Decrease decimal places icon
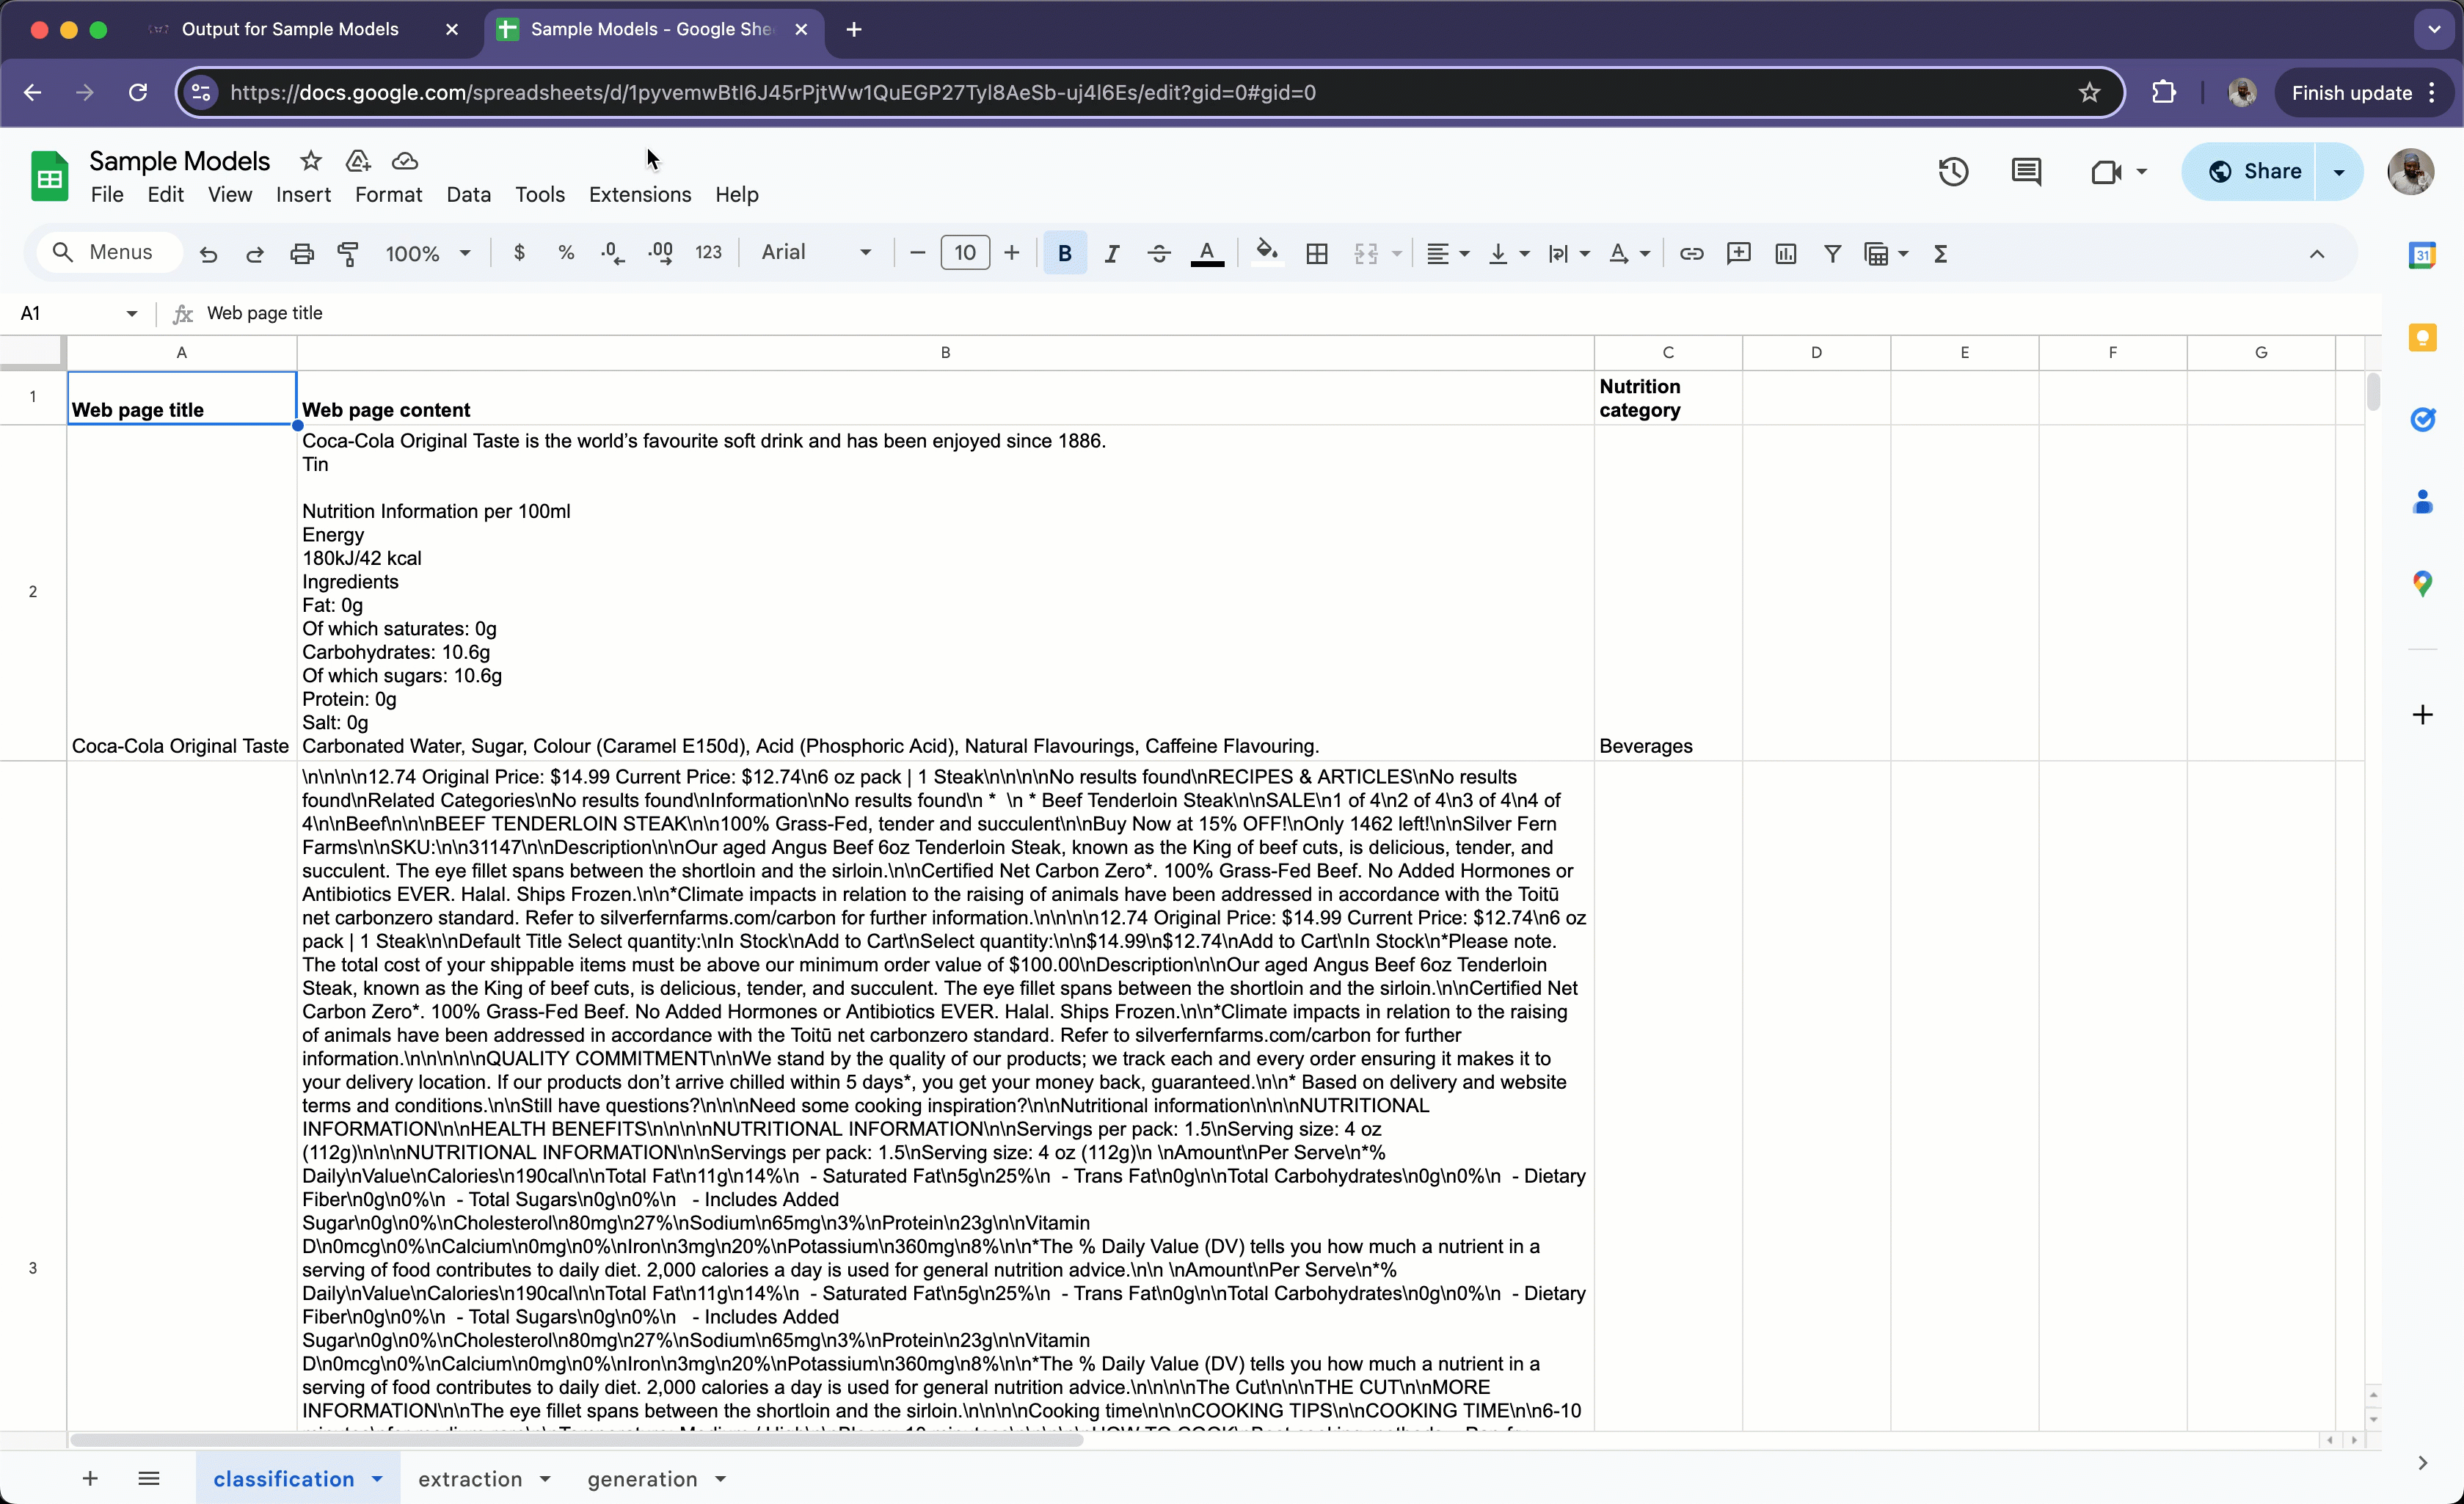 (613, 253)
